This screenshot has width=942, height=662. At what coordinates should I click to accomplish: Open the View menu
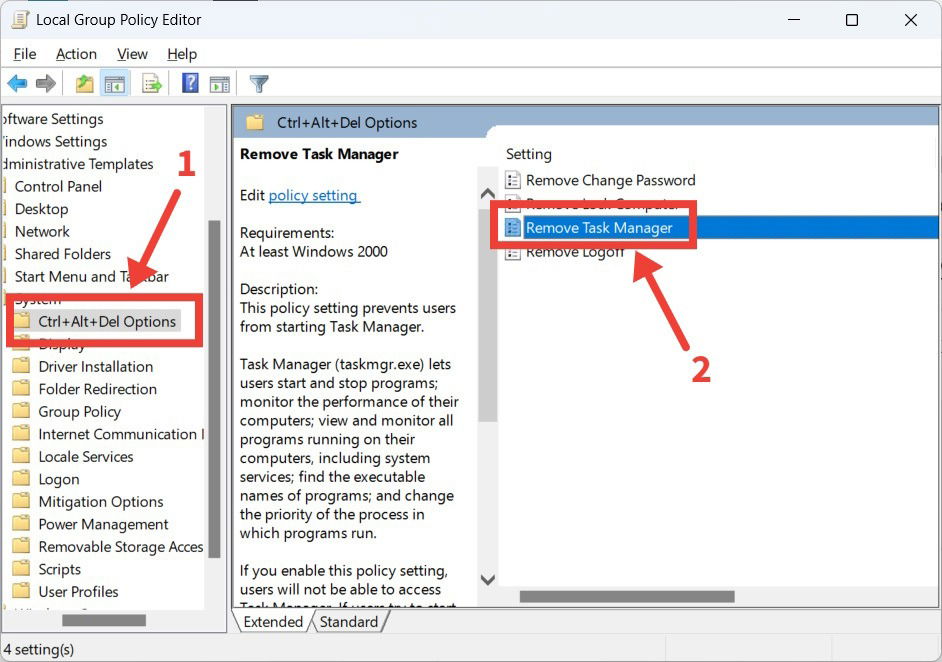(x=132, y=54)
